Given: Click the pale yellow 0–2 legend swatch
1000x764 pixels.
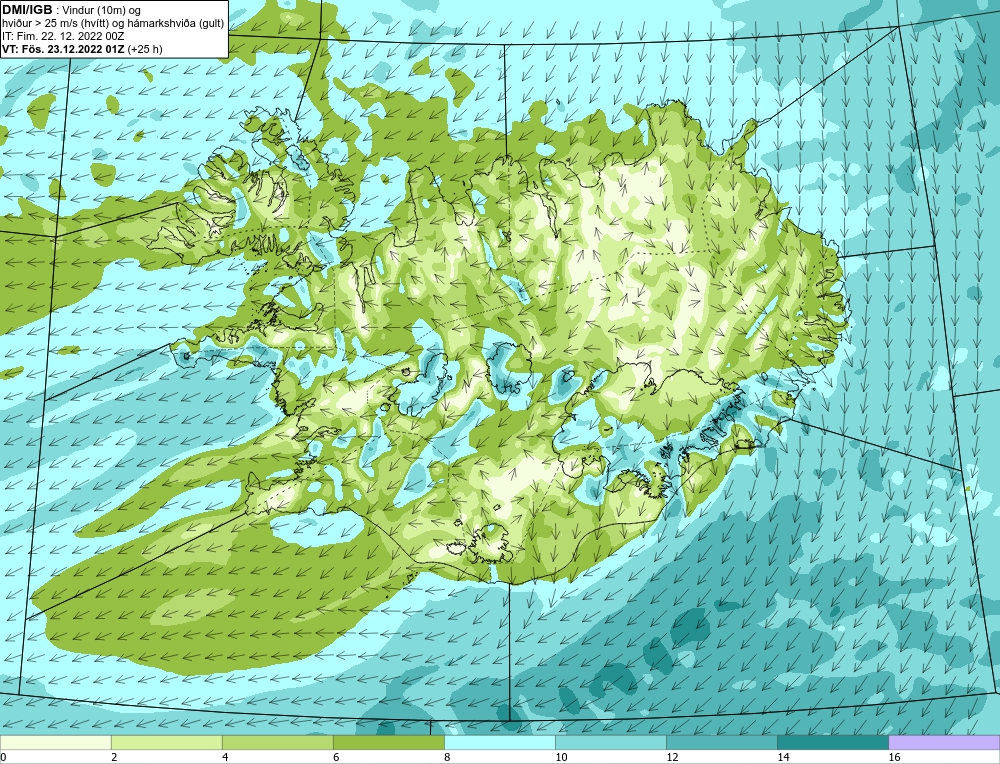Looking at the screenshot, I should pos(55,742).
